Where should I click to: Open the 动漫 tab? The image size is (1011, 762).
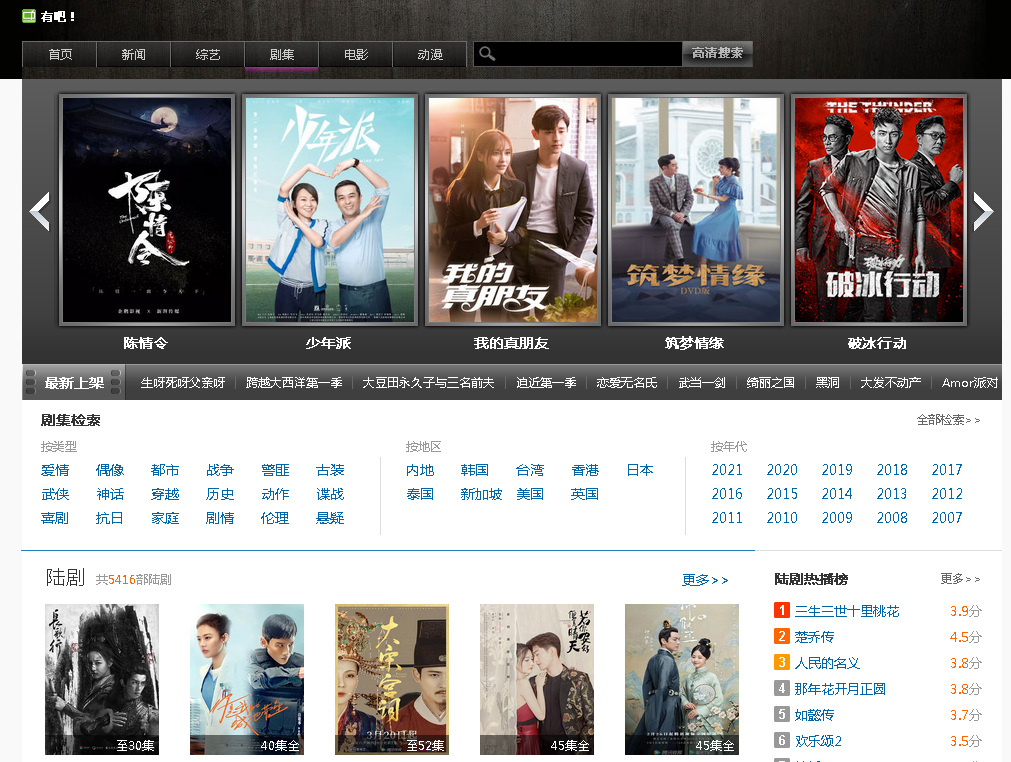pos(429,55)
